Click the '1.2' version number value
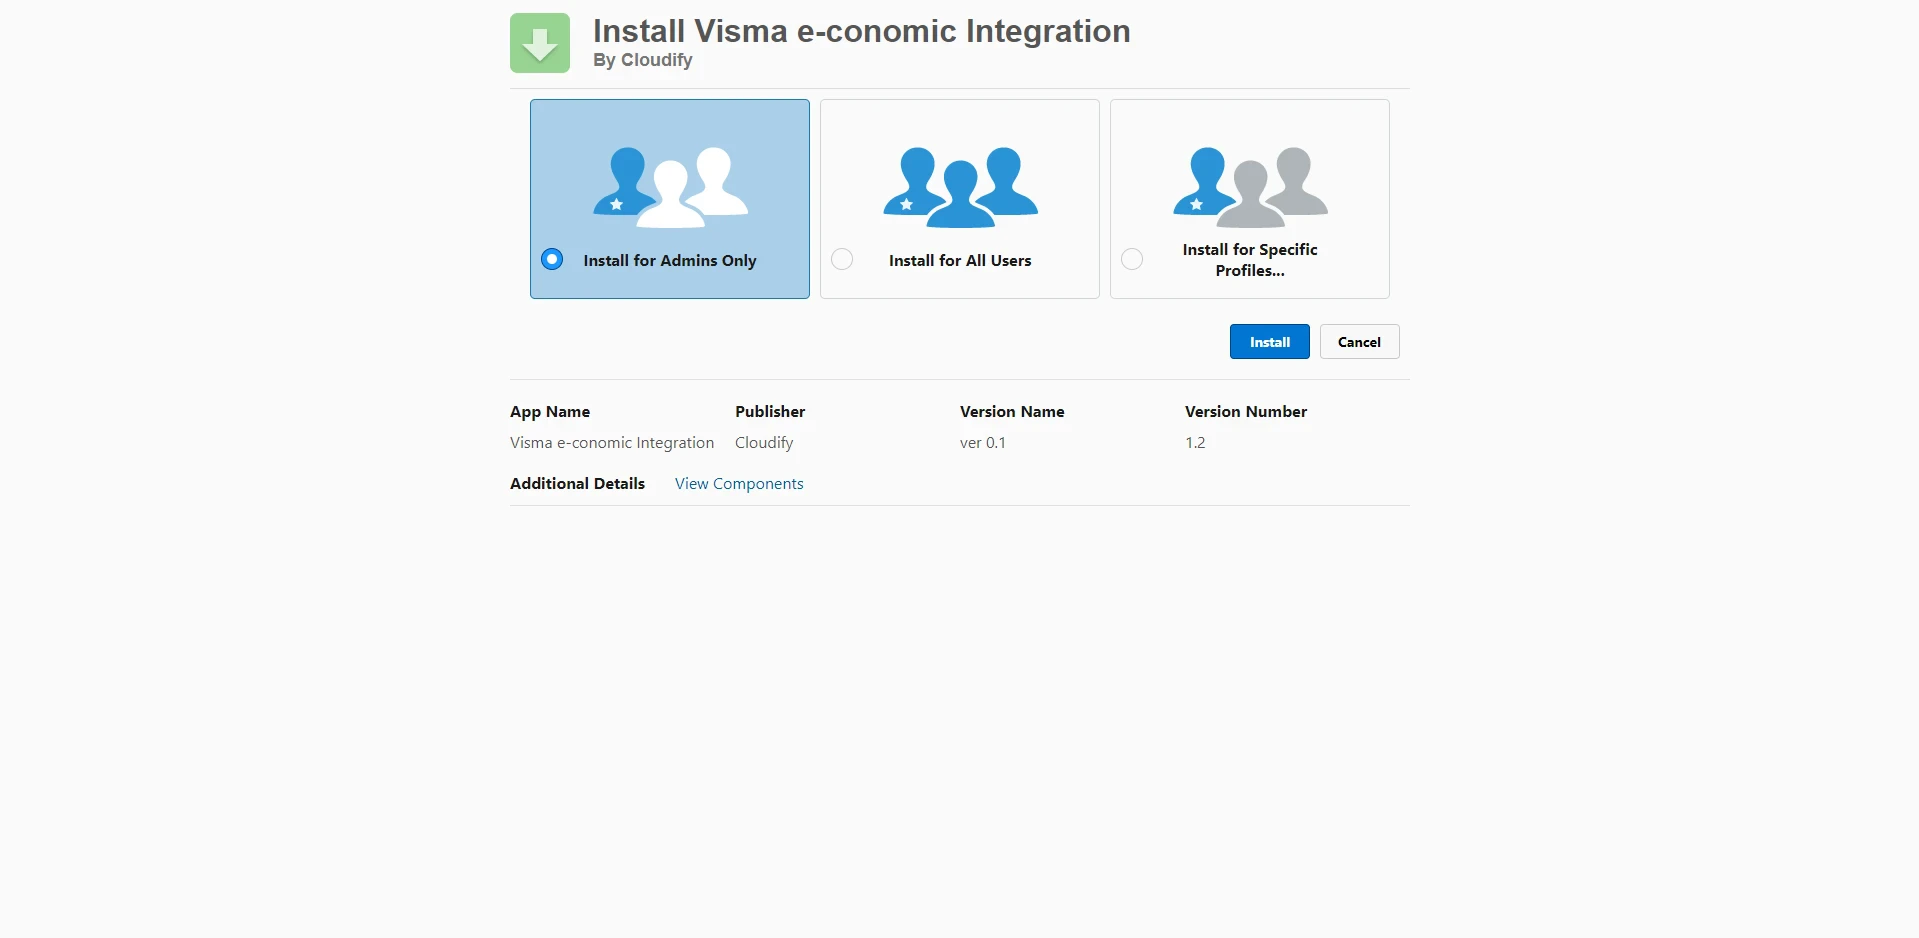 pos(1195,443)
